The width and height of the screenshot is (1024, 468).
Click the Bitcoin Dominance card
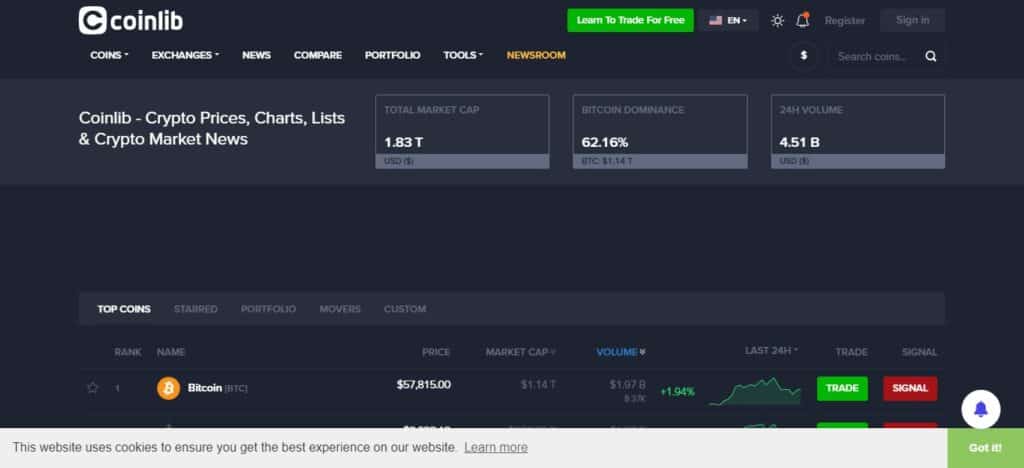coord(660,131)
